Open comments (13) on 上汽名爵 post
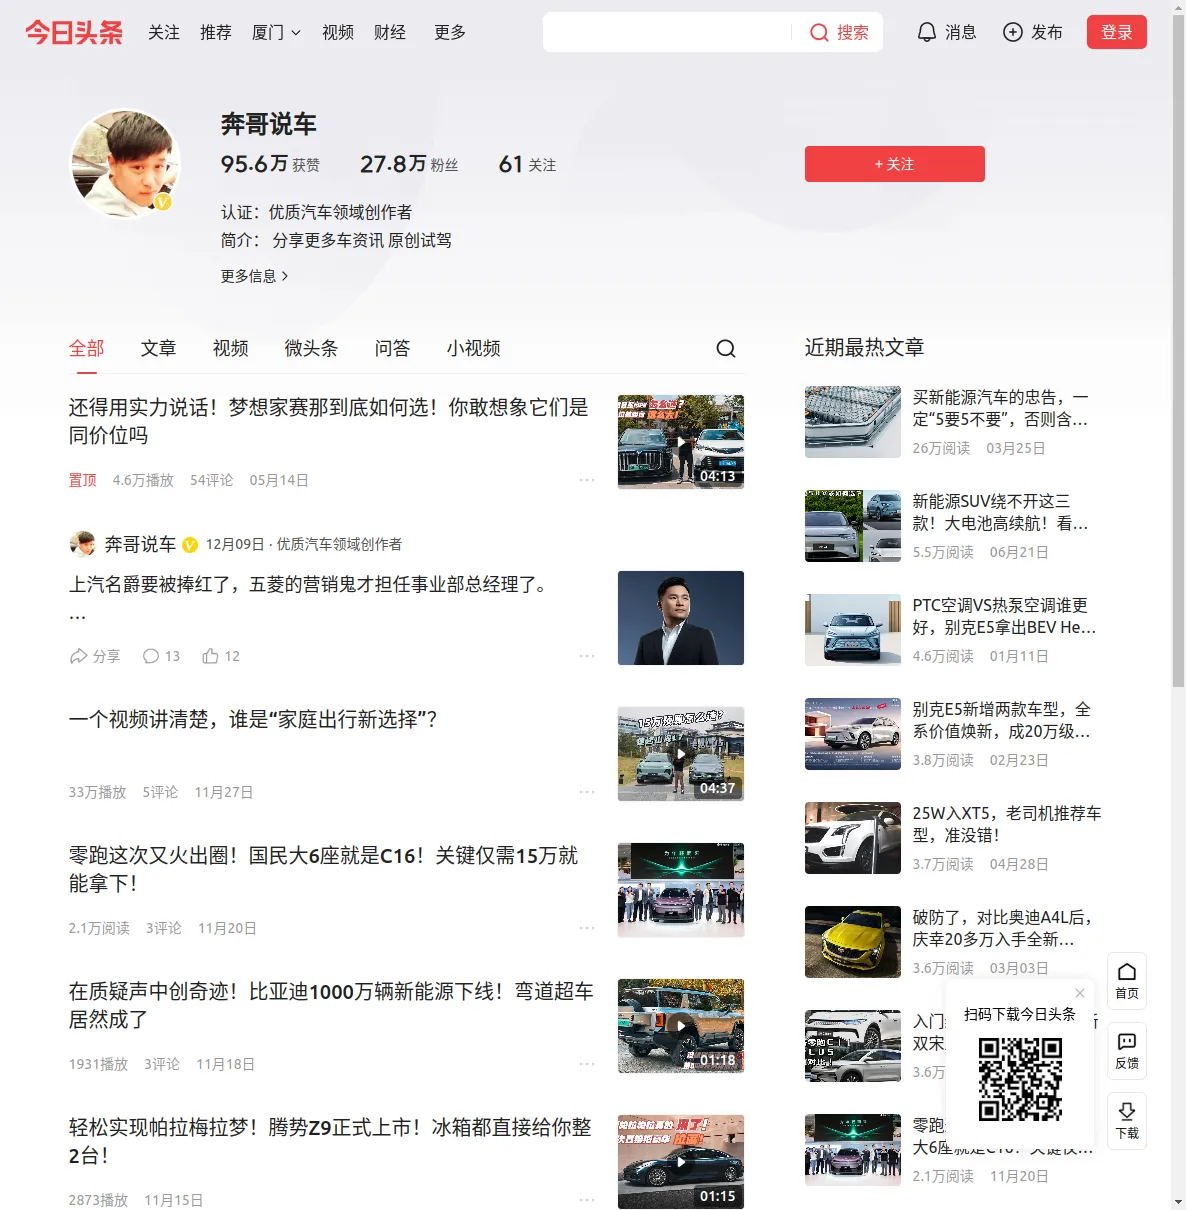Image resolution: width=1186 pixels, height=1210 pixels. pos(161,656)
